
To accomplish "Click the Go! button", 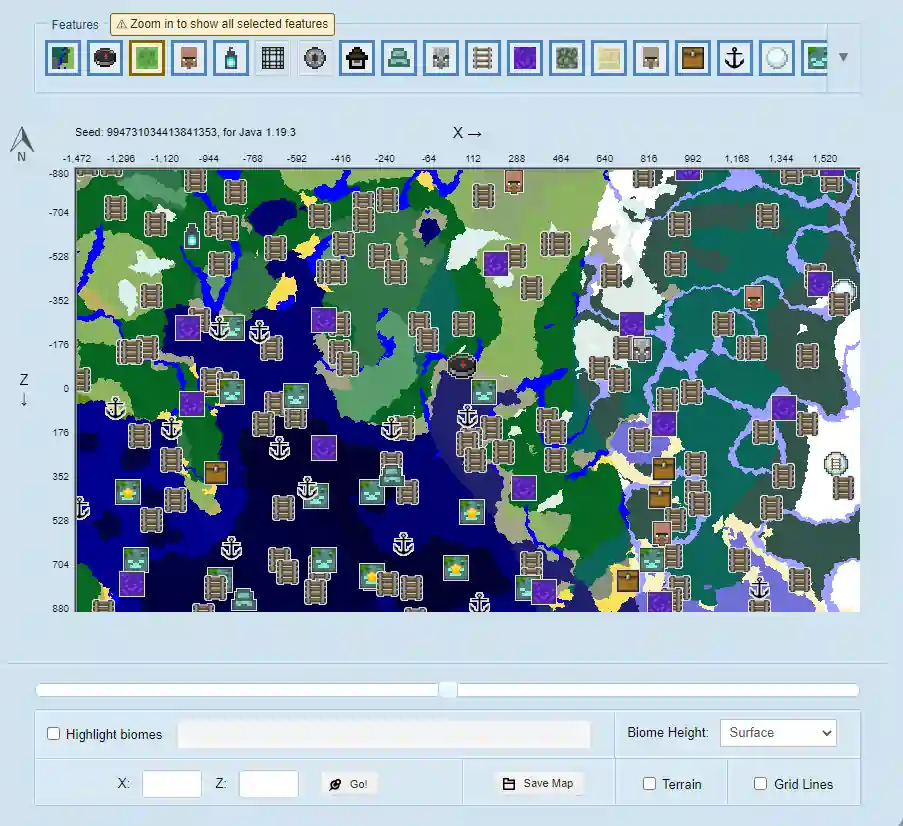I will tap(349, 784).
